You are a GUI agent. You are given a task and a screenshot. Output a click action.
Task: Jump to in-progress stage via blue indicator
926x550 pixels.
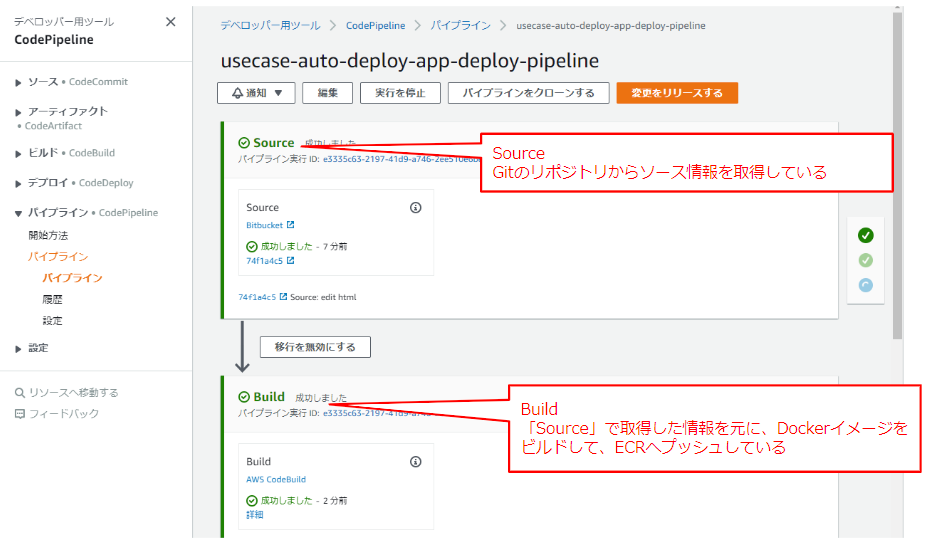866,285
